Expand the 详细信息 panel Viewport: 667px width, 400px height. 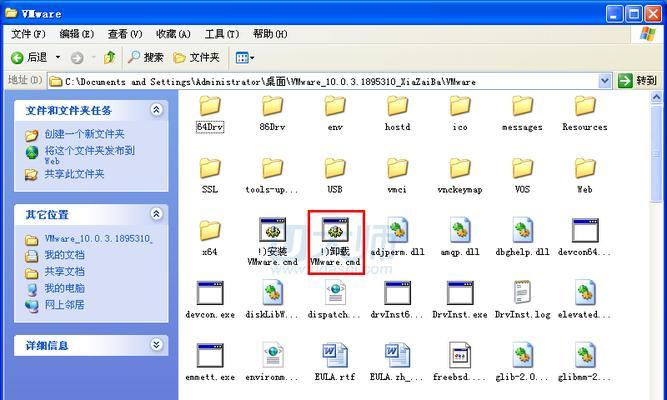click(156, 344)
